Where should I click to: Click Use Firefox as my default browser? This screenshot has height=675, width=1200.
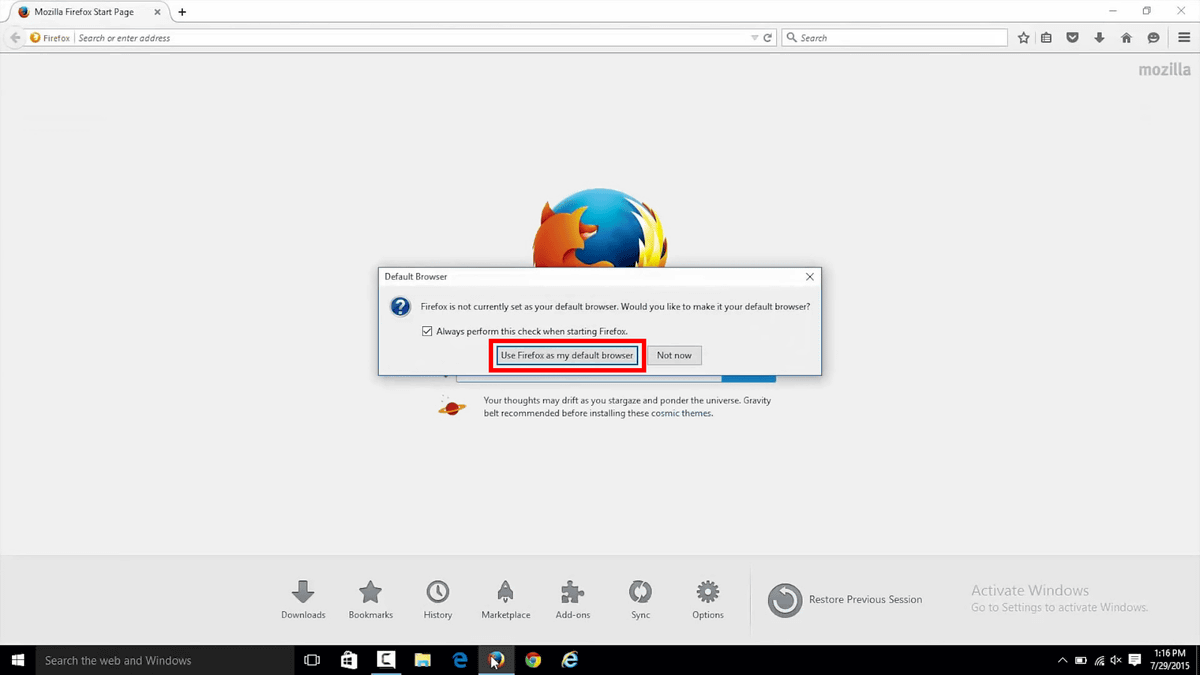click(567, 355)
